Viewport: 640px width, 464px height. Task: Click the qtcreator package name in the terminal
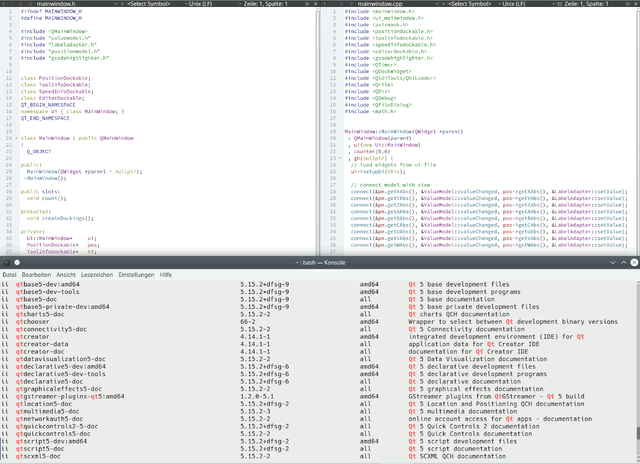click(x=33, y=337)
